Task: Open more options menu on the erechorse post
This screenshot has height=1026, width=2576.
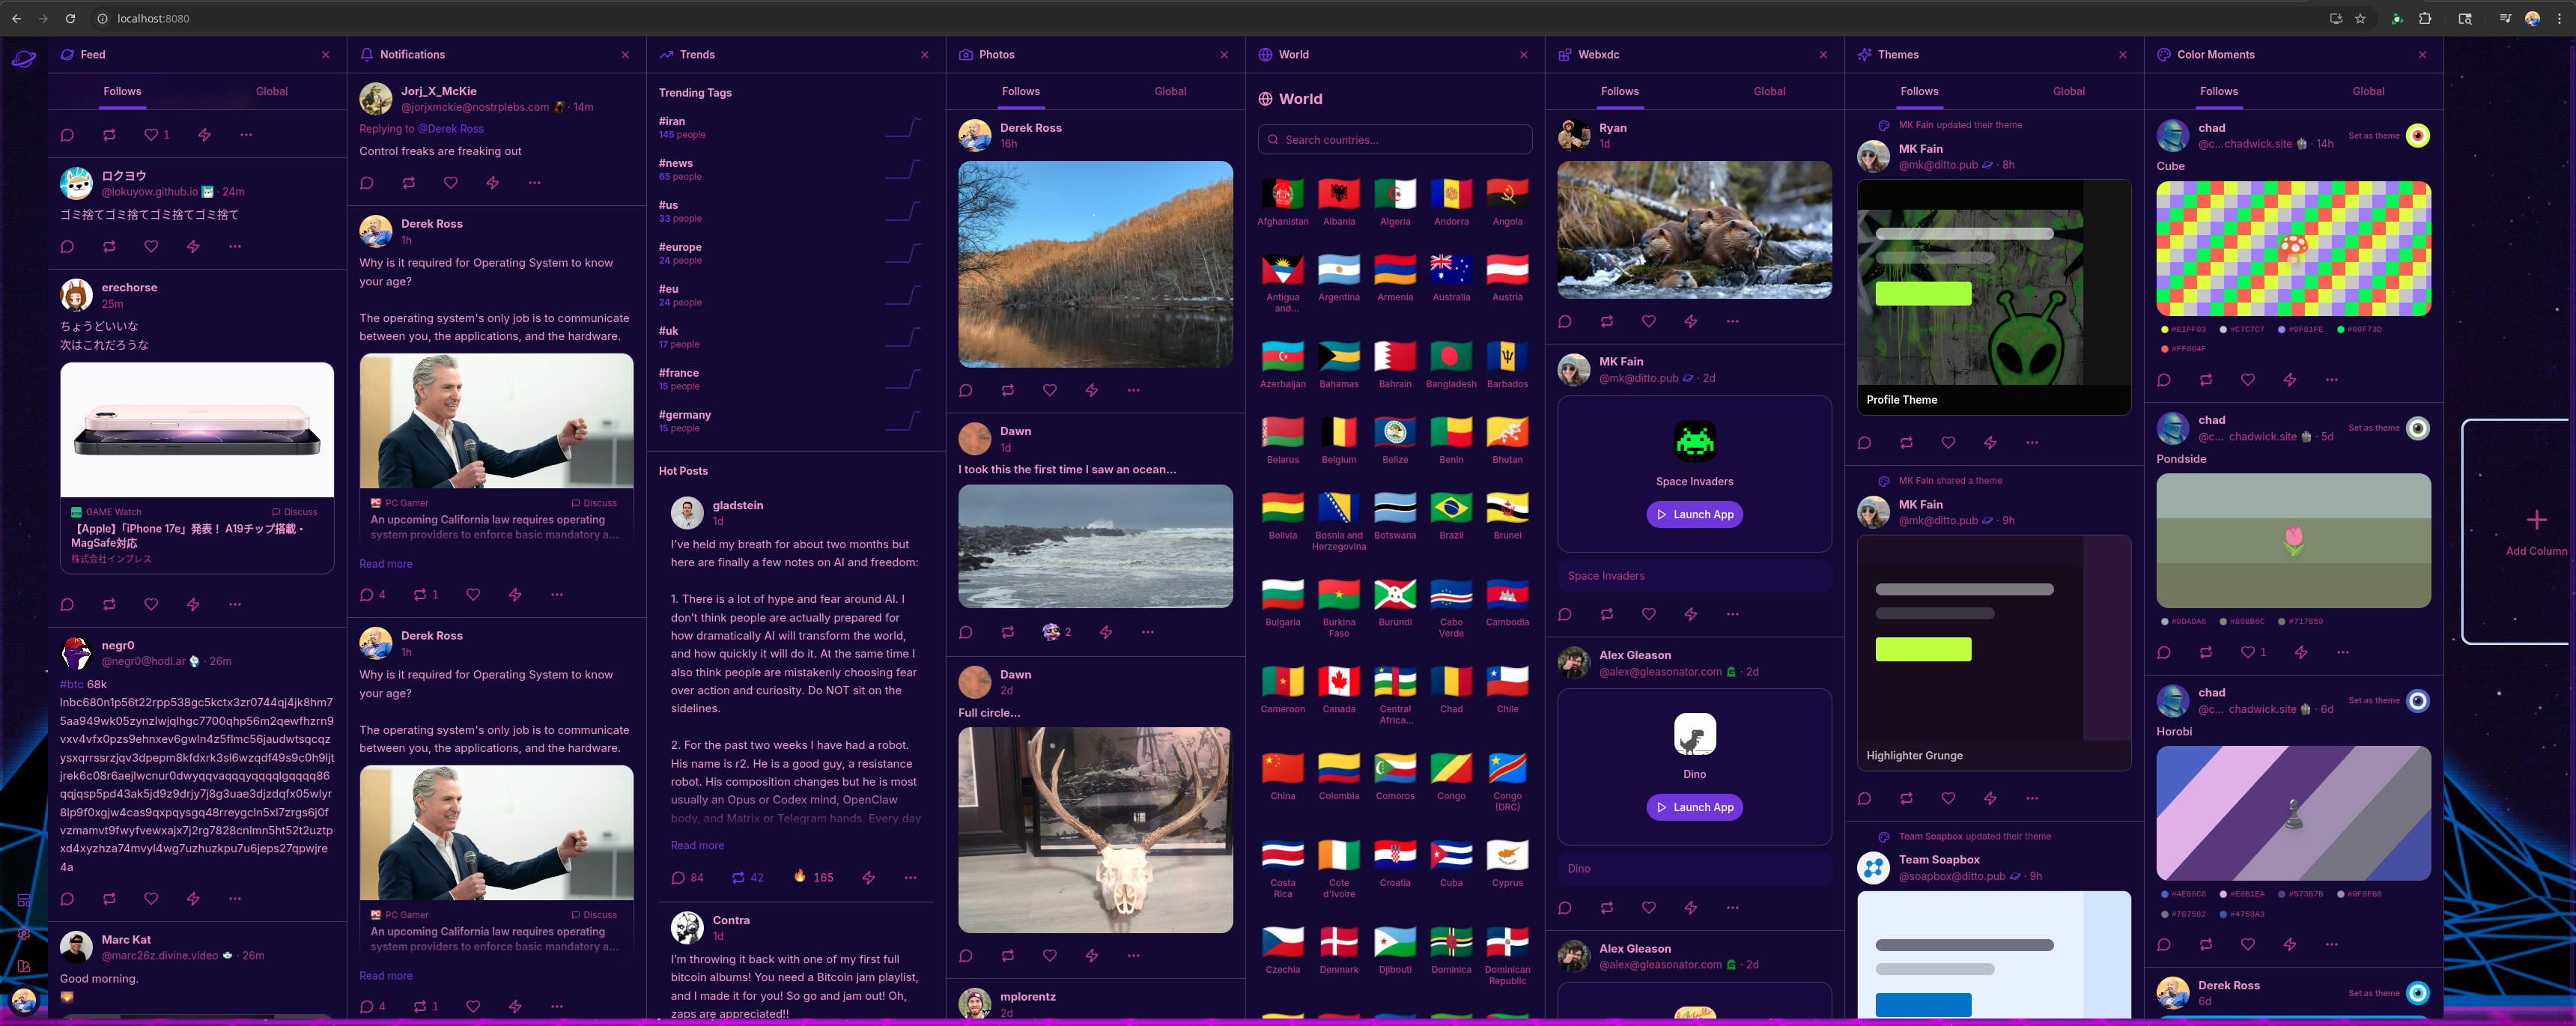Action: click(234, 605)
